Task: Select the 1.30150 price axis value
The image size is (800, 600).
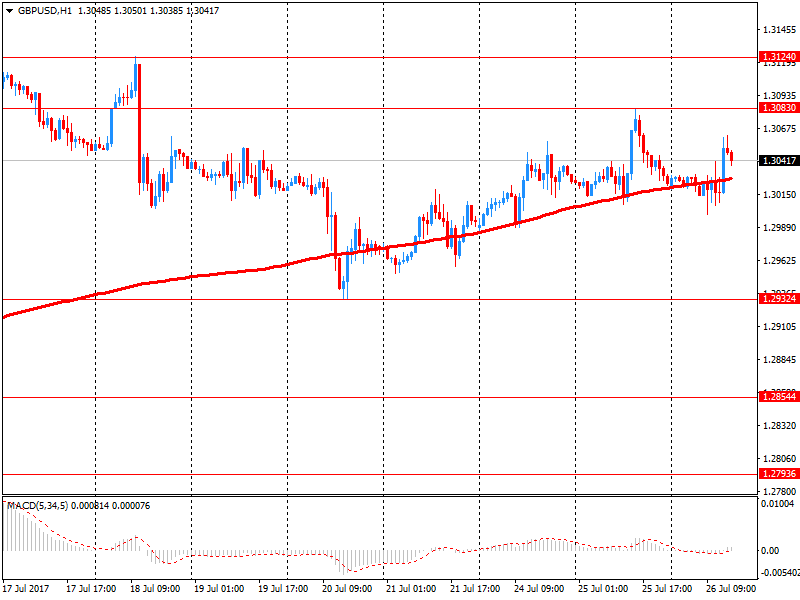Action: click(x=779, y=194)
